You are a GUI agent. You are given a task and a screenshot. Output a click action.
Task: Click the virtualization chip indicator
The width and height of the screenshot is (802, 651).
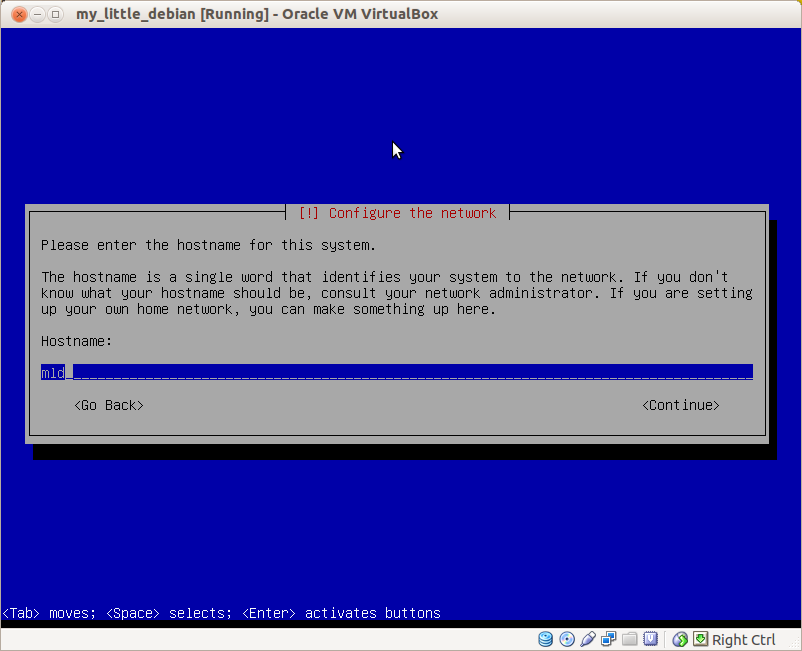[x=651, y=639]
